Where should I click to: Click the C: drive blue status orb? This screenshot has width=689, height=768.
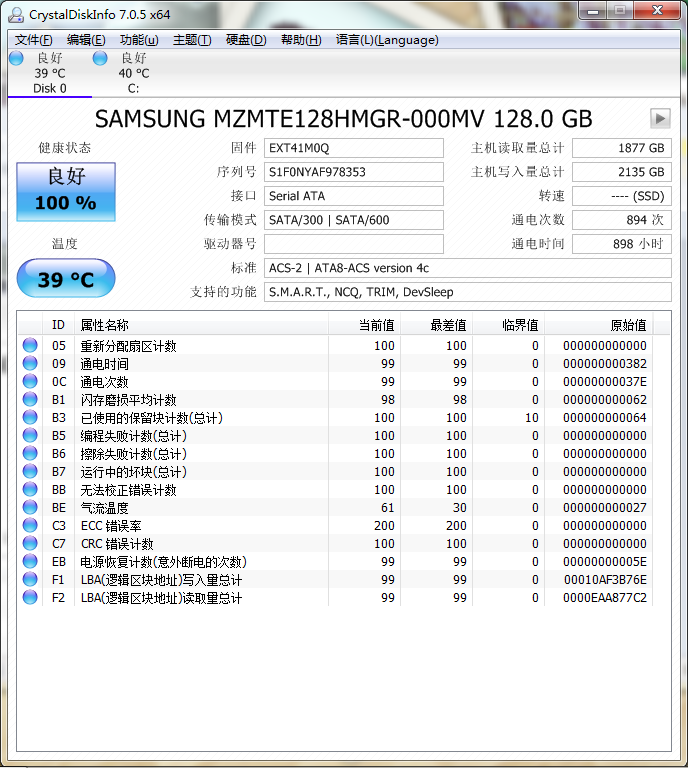click(x=100, y=58)
